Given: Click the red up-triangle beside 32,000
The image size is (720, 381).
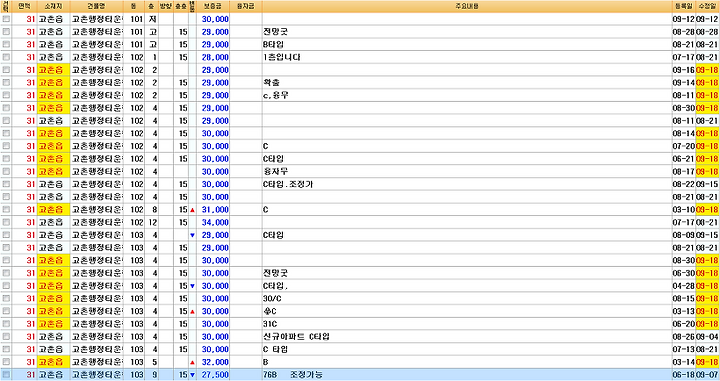Looking at the screenshot, I should [x=192, y=362].
